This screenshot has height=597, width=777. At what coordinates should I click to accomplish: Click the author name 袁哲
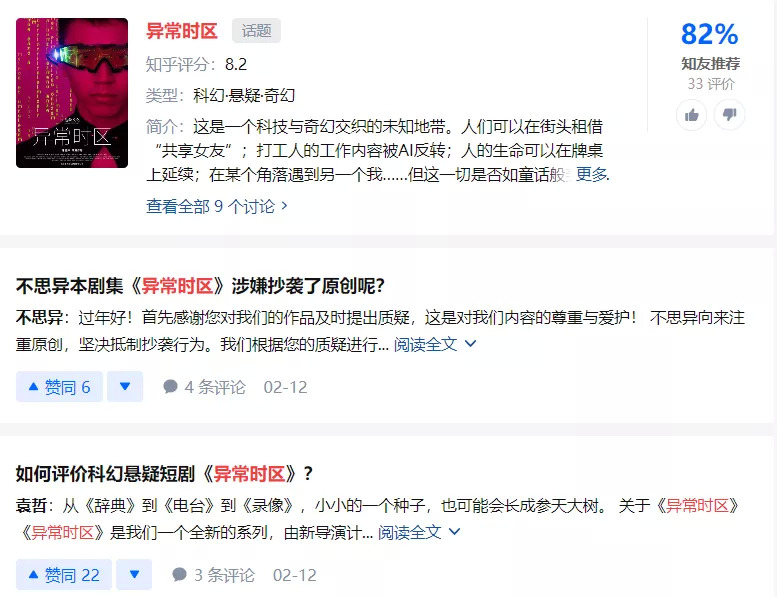click(31, 505)
